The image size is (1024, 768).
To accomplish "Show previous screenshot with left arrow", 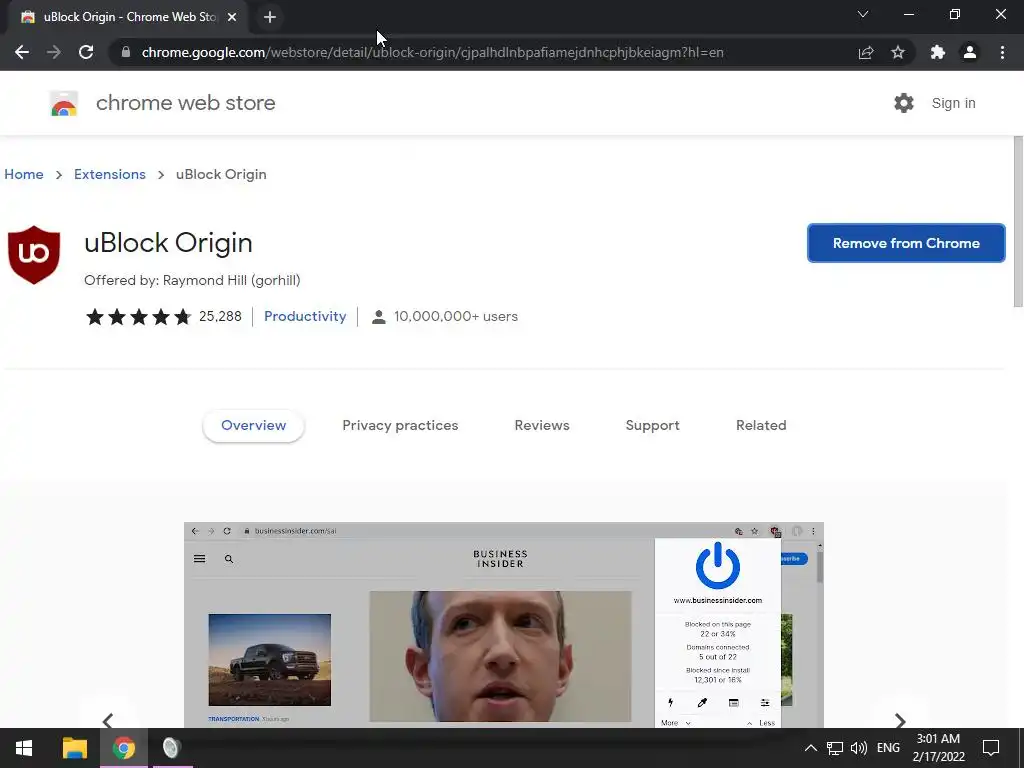I will [108, 720].
